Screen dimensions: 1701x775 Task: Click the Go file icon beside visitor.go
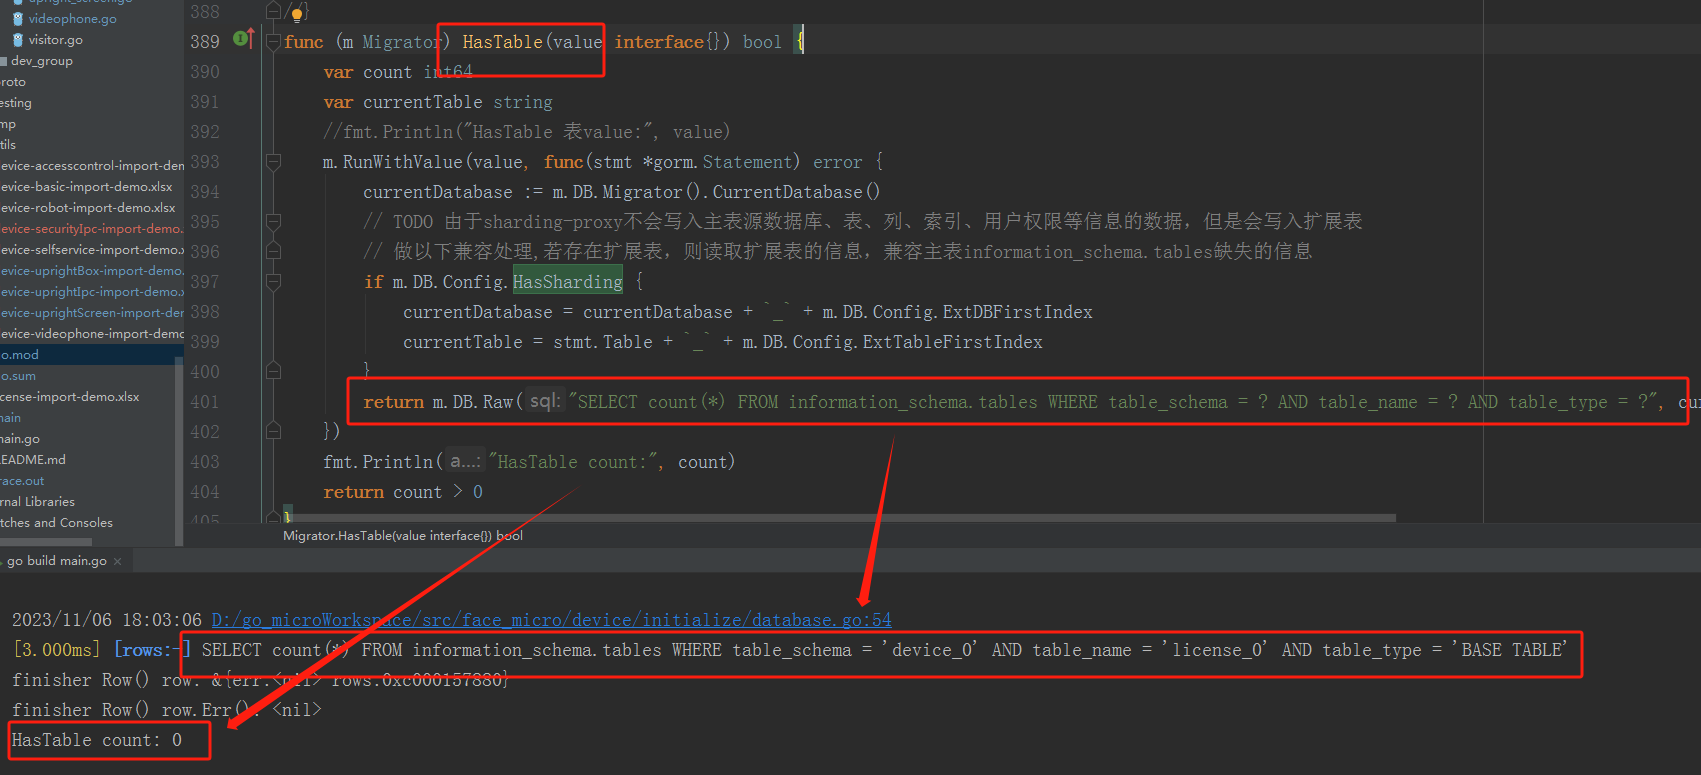(18, 39)
